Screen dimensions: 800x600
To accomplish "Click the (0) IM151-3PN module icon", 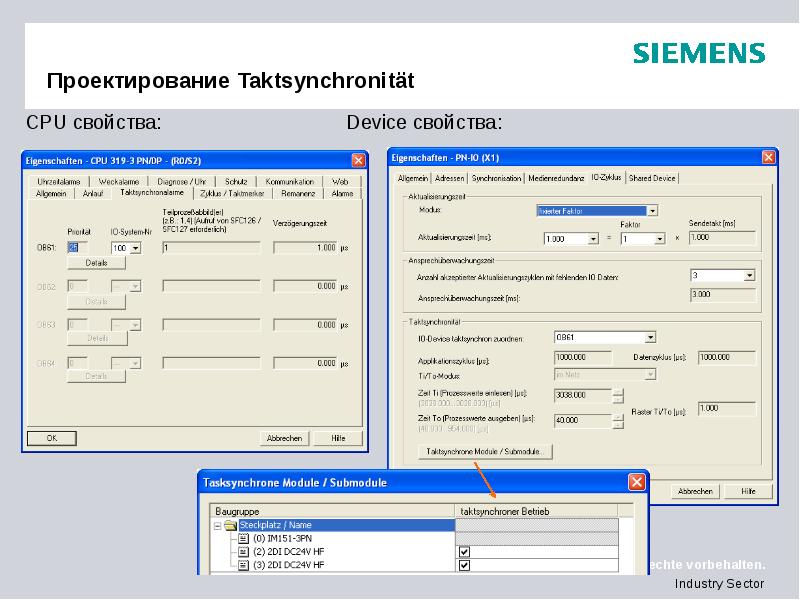I will (x=245, y=539).
